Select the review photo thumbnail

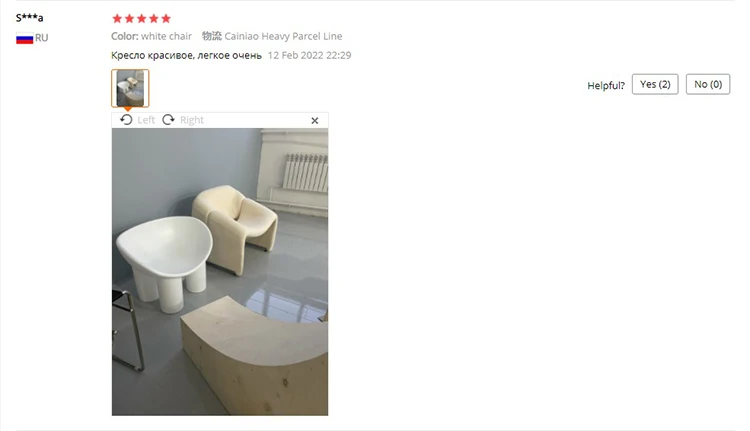(130, 88)
